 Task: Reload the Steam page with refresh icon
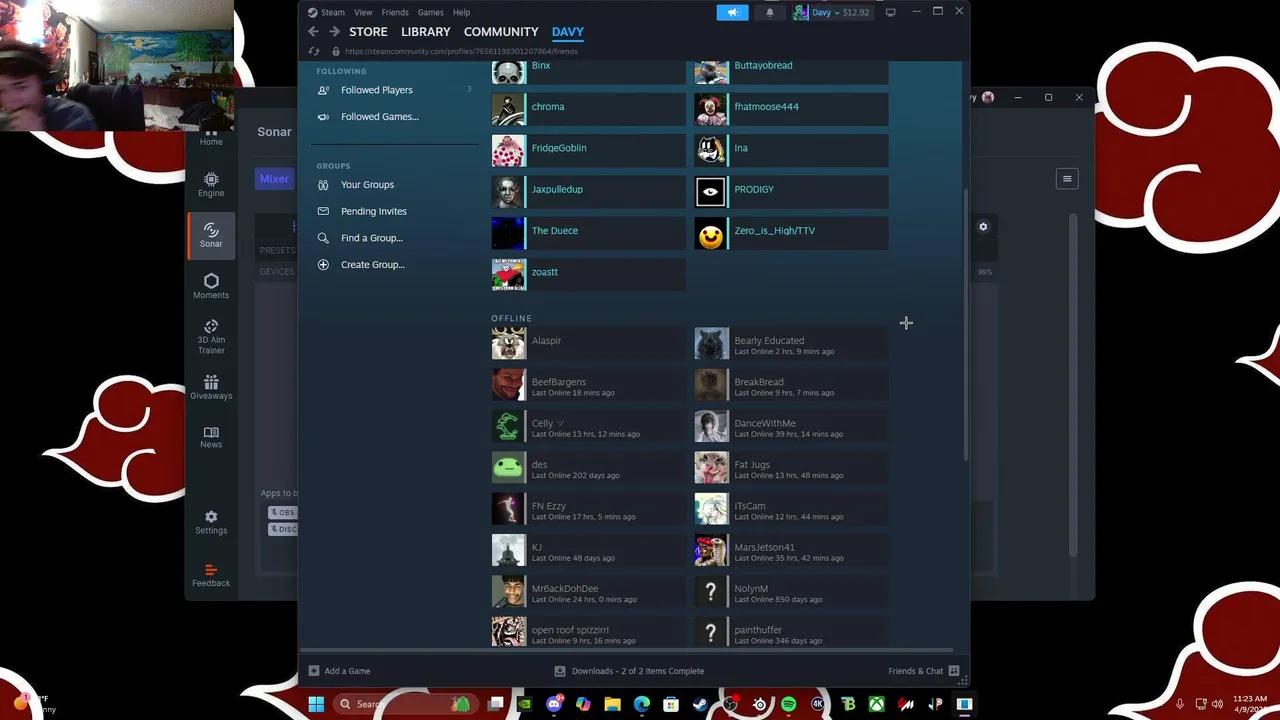pyautogui.click(x=314, y=51)
